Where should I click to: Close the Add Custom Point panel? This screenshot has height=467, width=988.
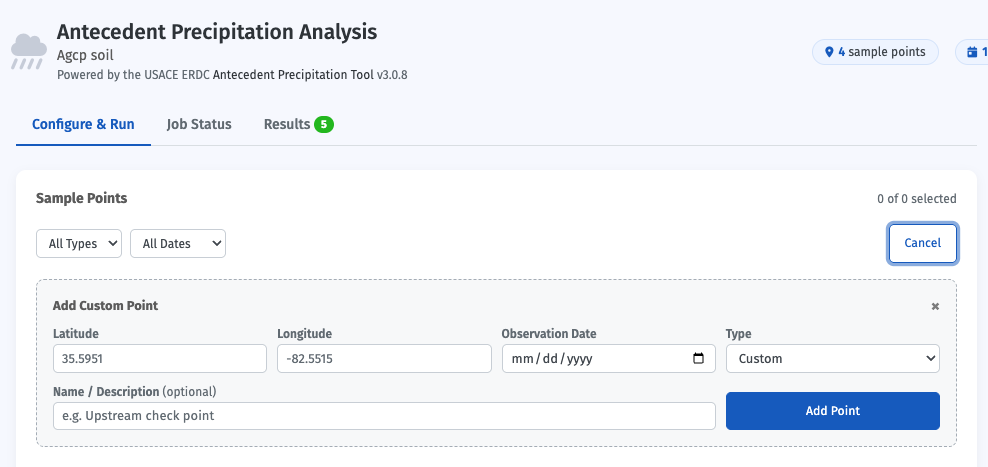[935, 306]
